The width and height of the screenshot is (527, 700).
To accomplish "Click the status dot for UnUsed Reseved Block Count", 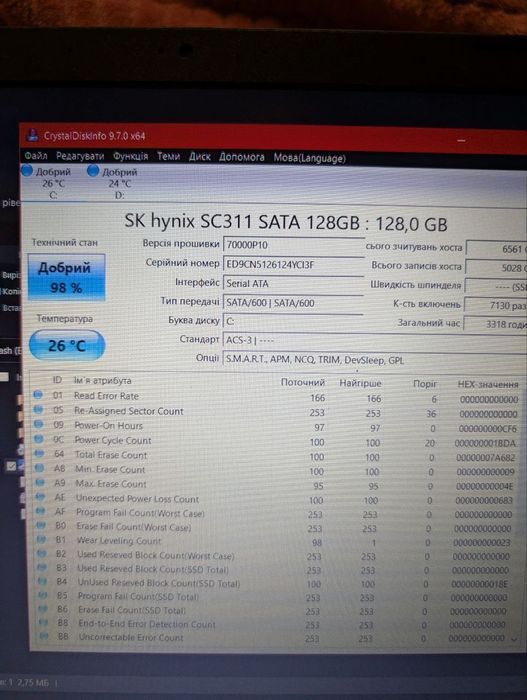I will (42, 581).
